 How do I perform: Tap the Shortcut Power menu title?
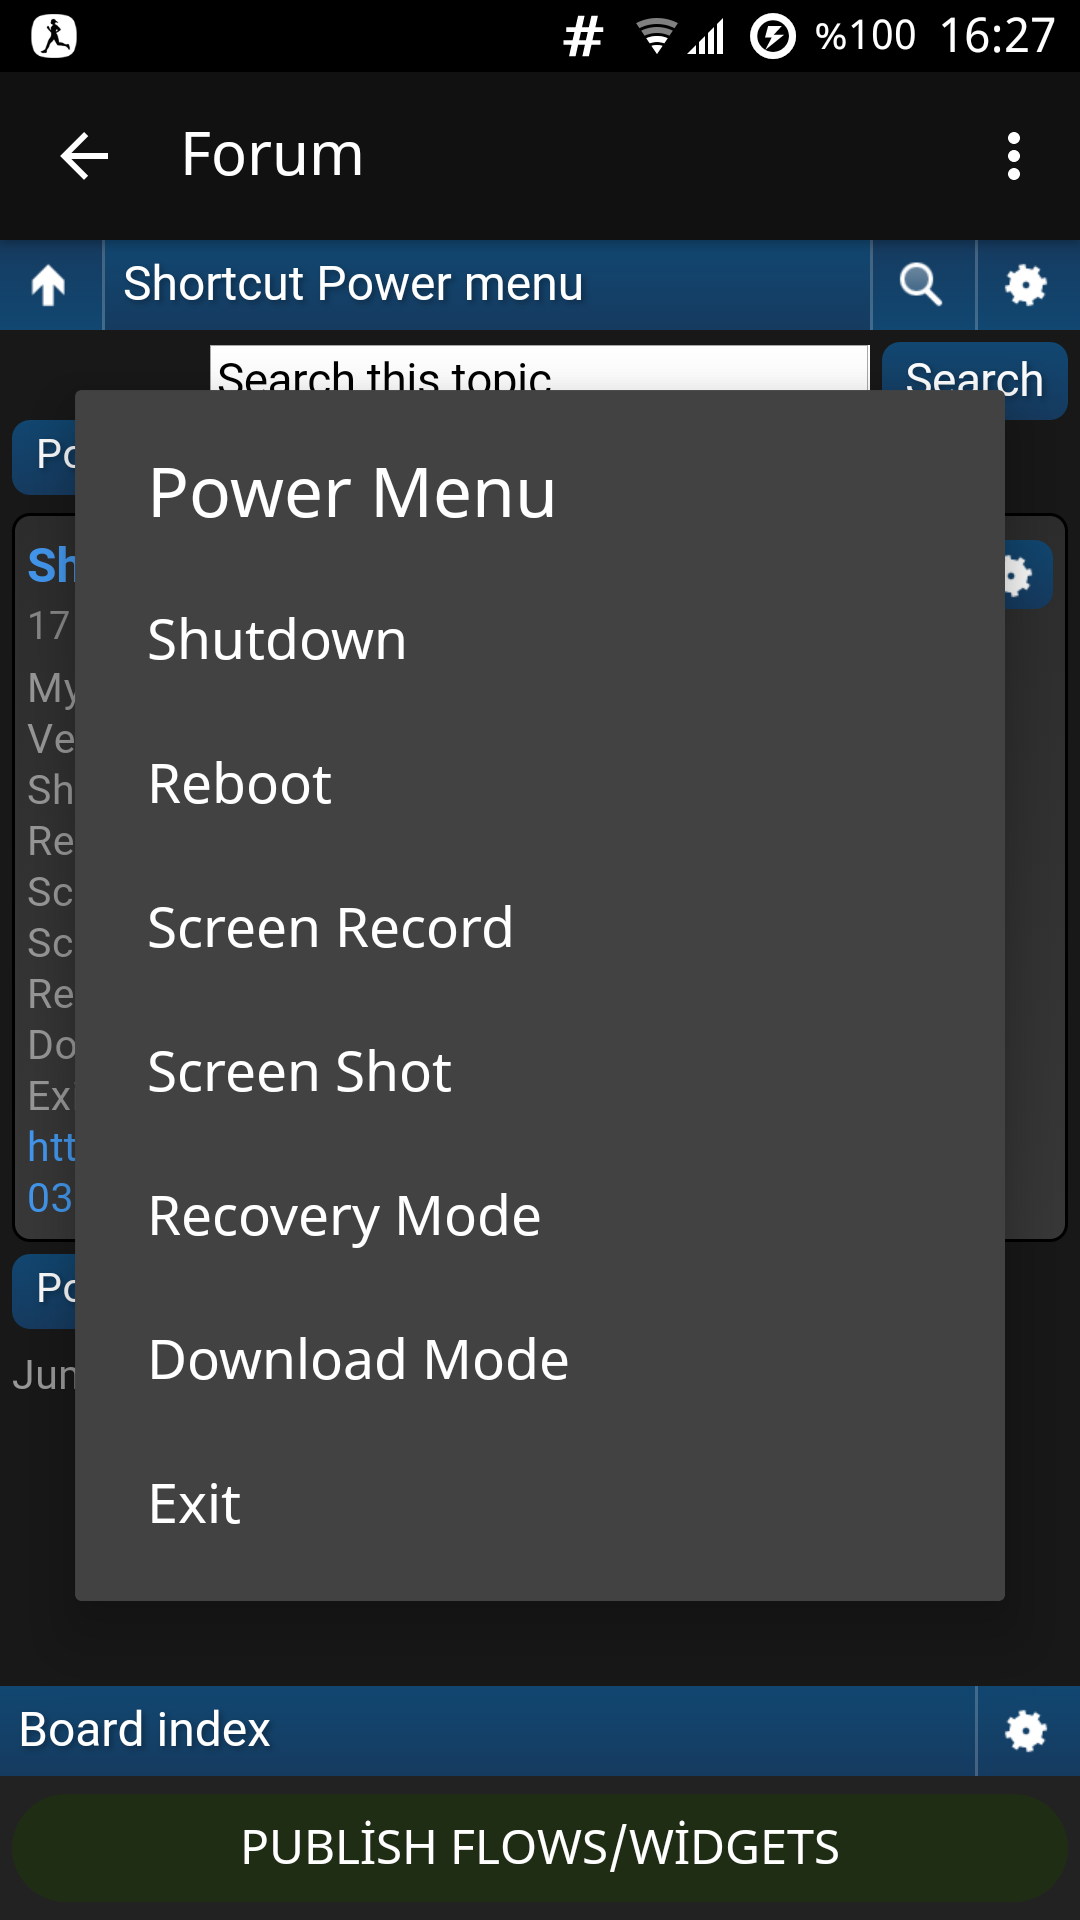[x=353, y=284]
